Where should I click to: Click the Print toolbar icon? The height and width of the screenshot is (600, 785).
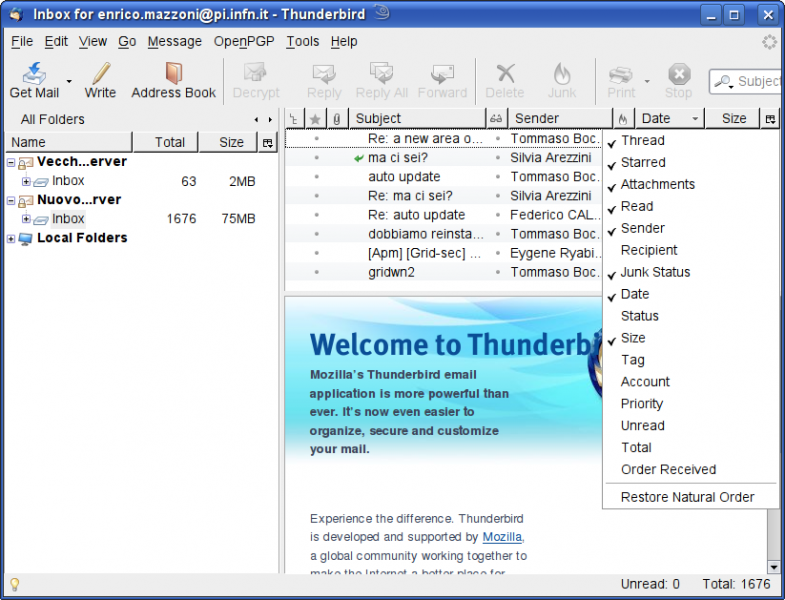pos(621,75)
